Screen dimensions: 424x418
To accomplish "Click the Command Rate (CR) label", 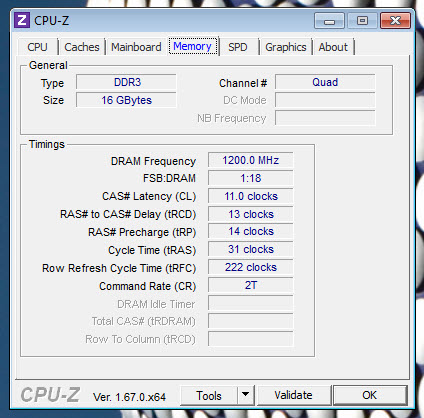I will point(148,286).
